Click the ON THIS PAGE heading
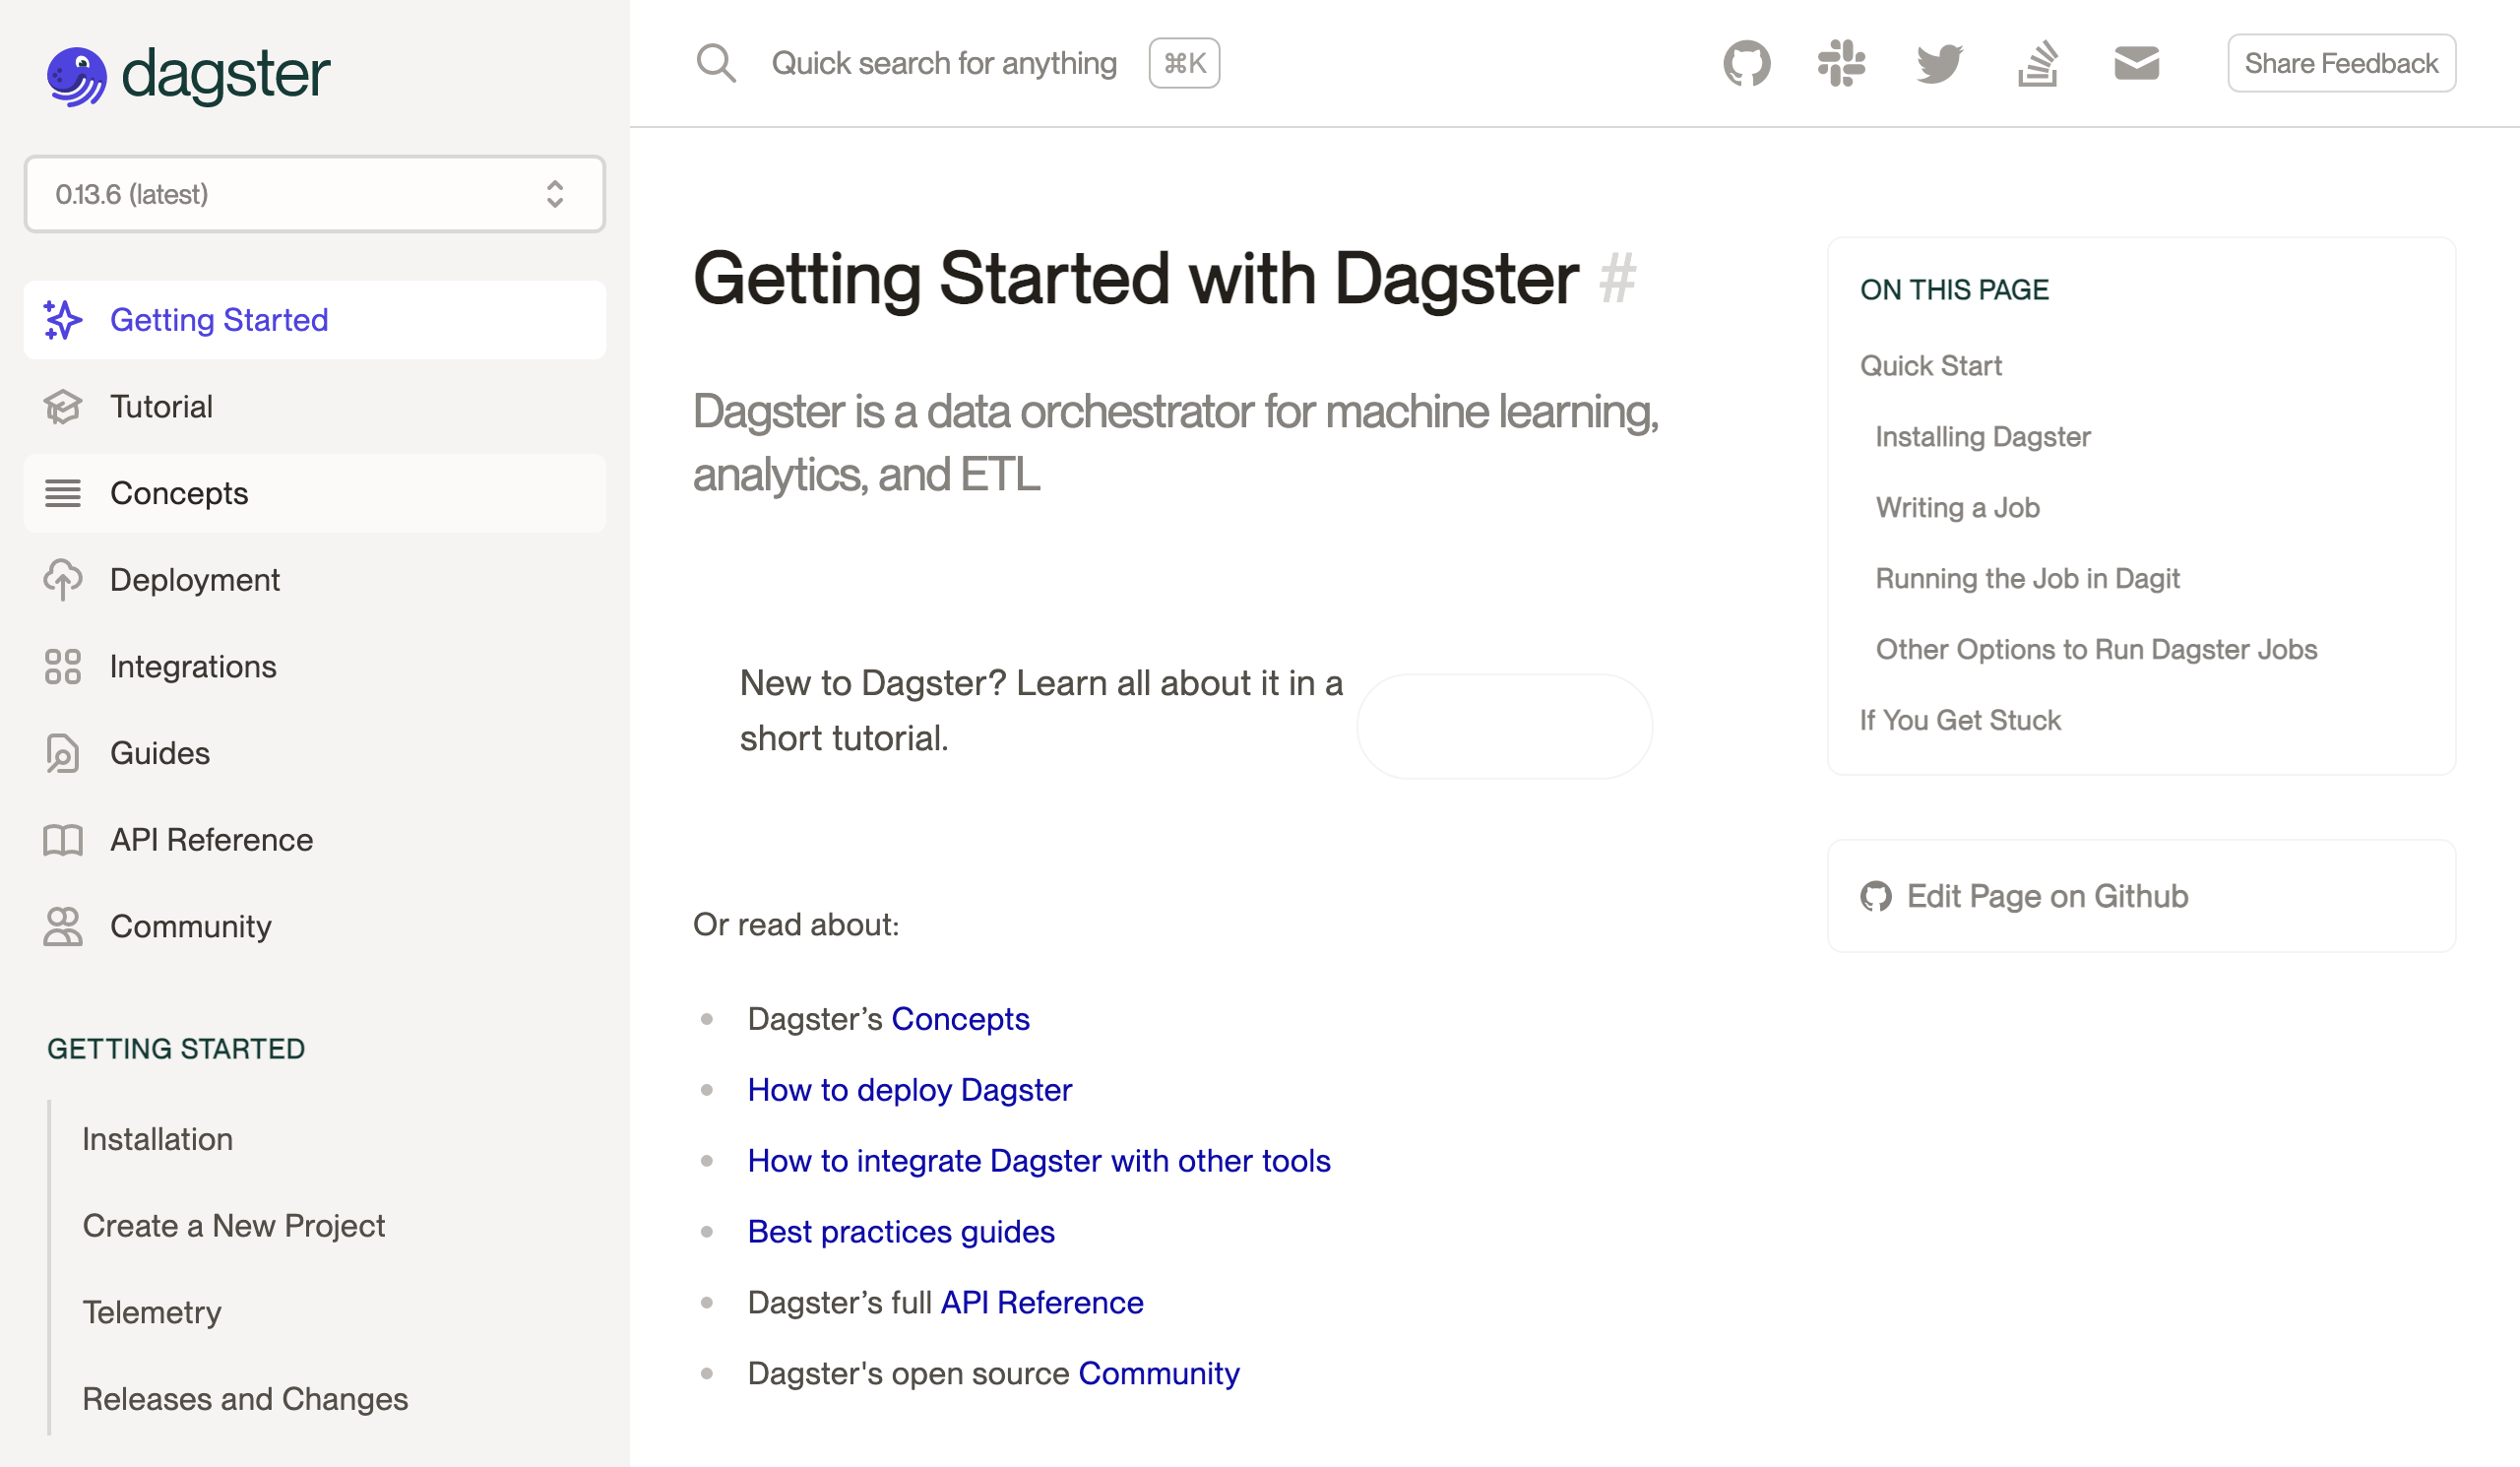The width and height of the screenshot is (2520, 1467). pyautogui.click(x=1954, y=289)
